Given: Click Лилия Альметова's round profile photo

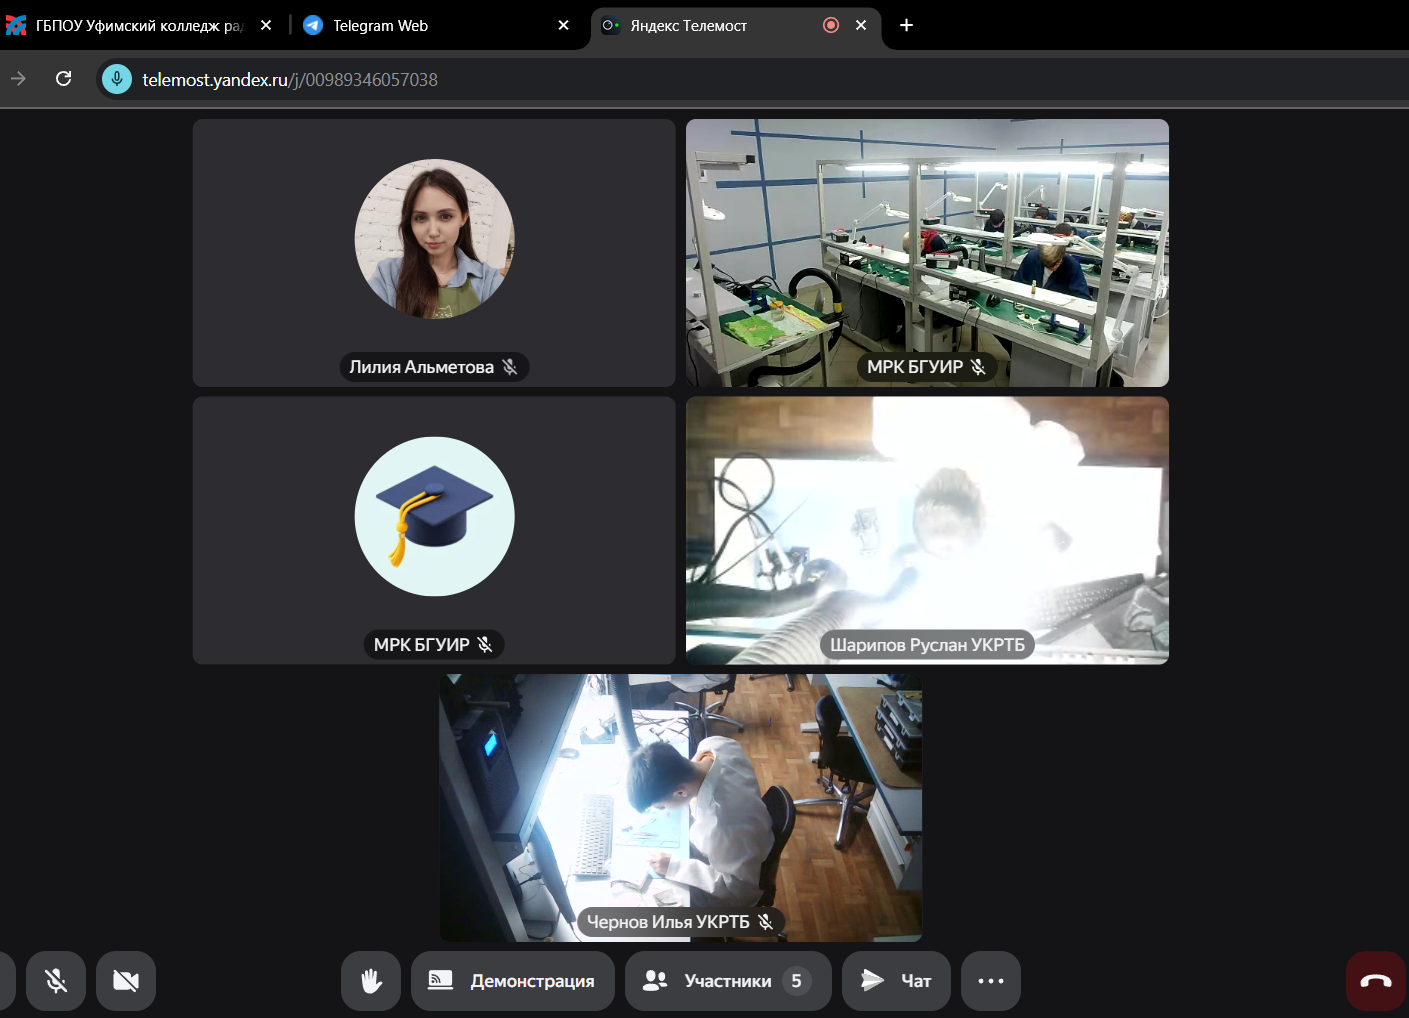Looking at the screenshot, I should coord(434,239).
